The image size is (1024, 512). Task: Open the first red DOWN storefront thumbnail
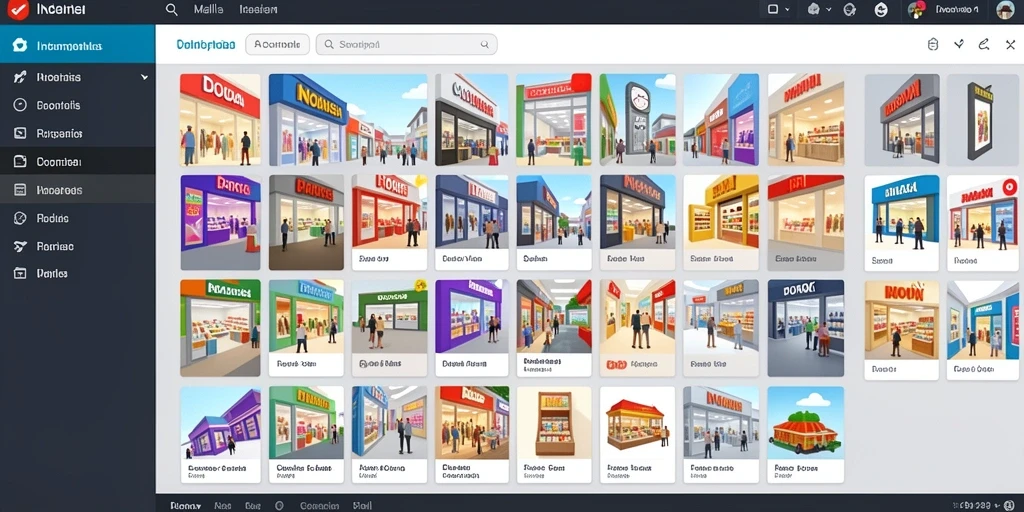click(220, 120)
